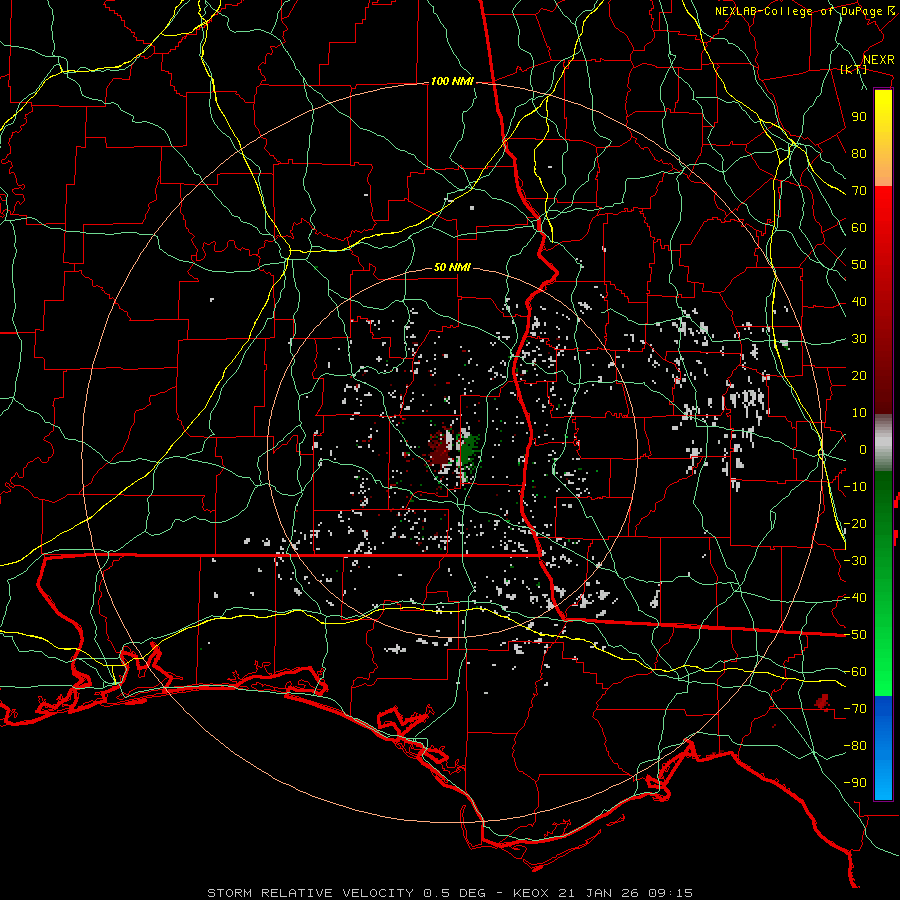
Task: Click the [KT] units label
Action: point(853,69)
